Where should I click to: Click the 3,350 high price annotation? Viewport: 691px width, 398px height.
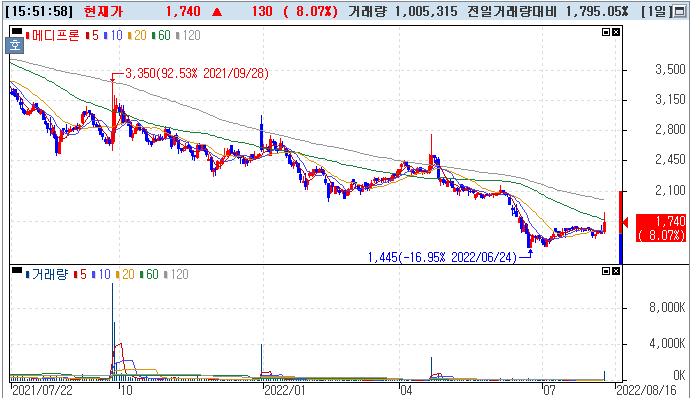(x=197, y=73)
